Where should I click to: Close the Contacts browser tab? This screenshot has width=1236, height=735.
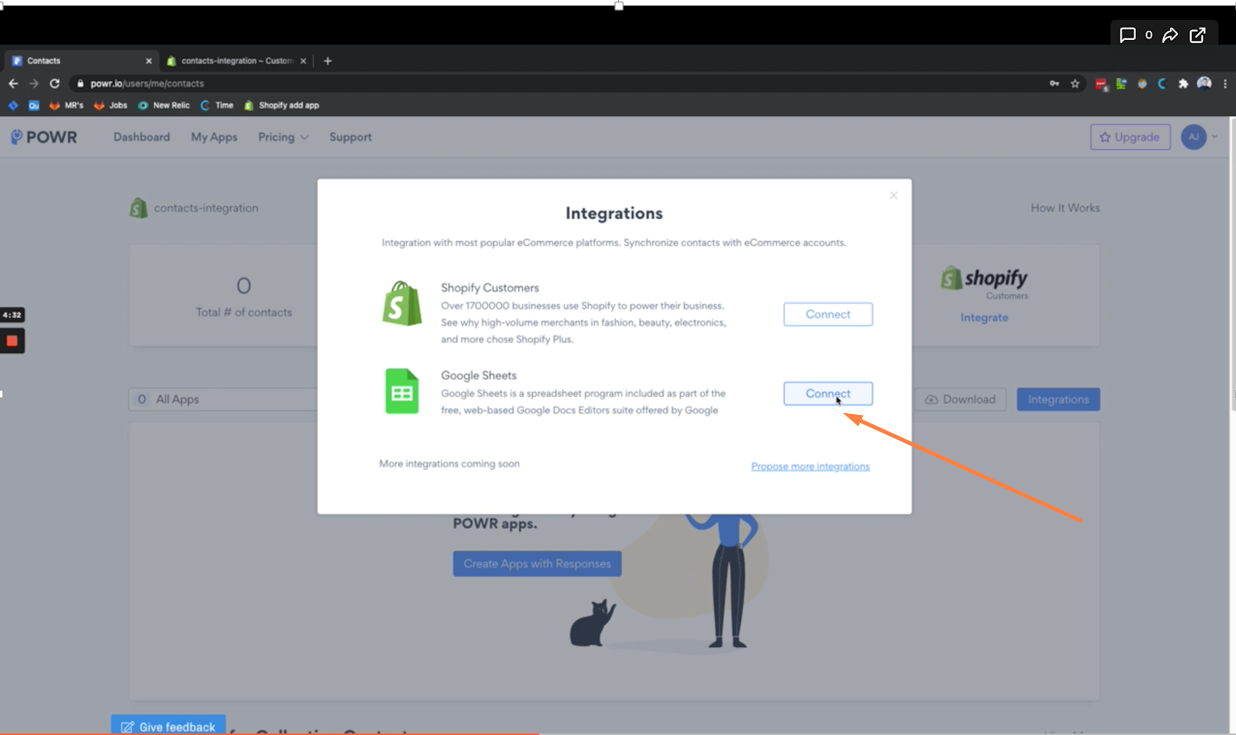[149, 61]
